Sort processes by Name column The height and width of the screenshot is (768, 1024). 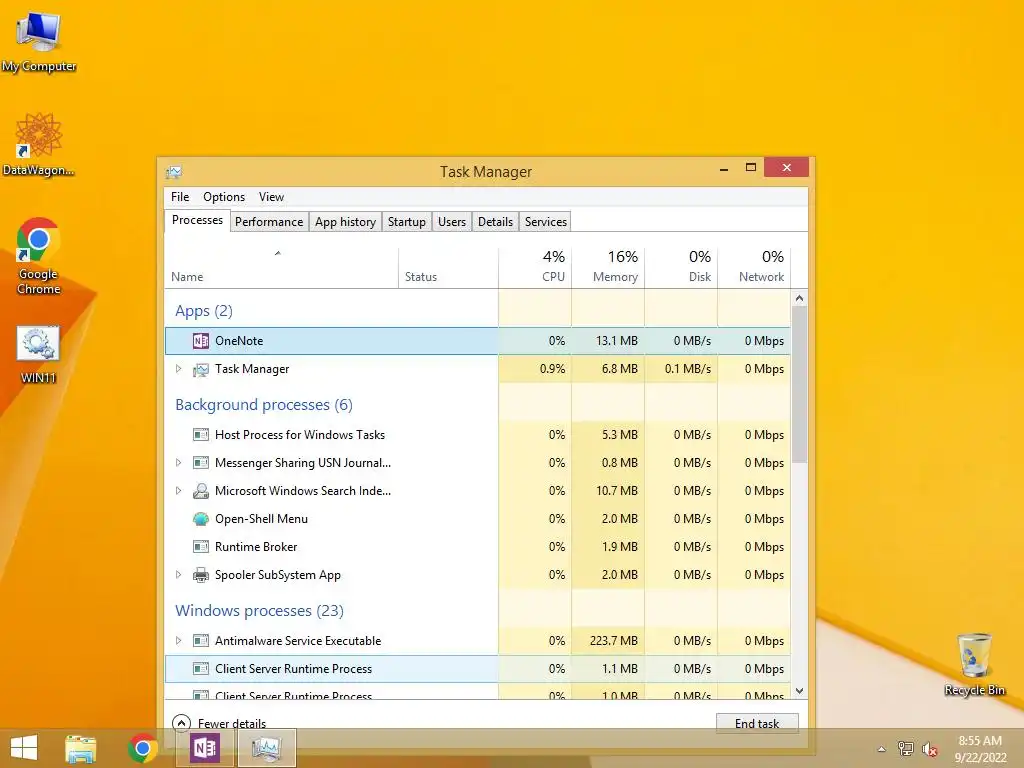(x=281, y=268)
